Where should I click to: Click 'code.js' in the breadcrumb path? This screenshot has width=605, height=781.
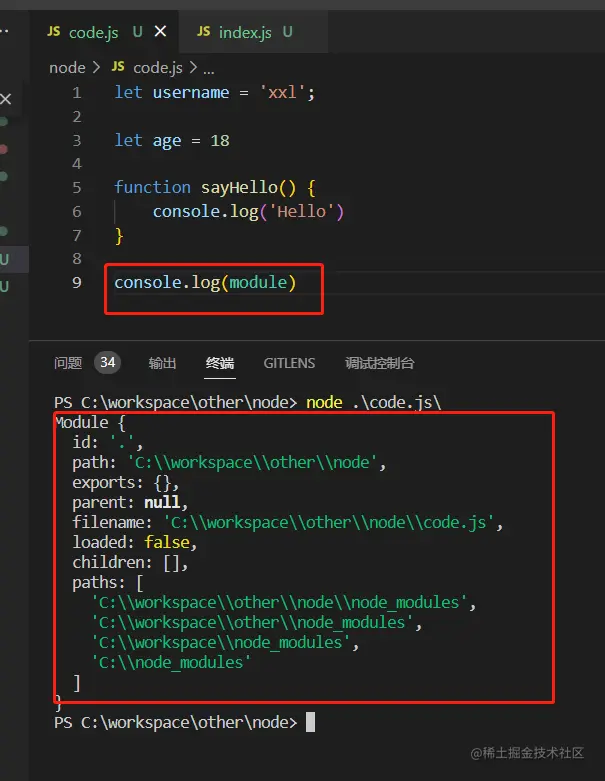[158, 67]
